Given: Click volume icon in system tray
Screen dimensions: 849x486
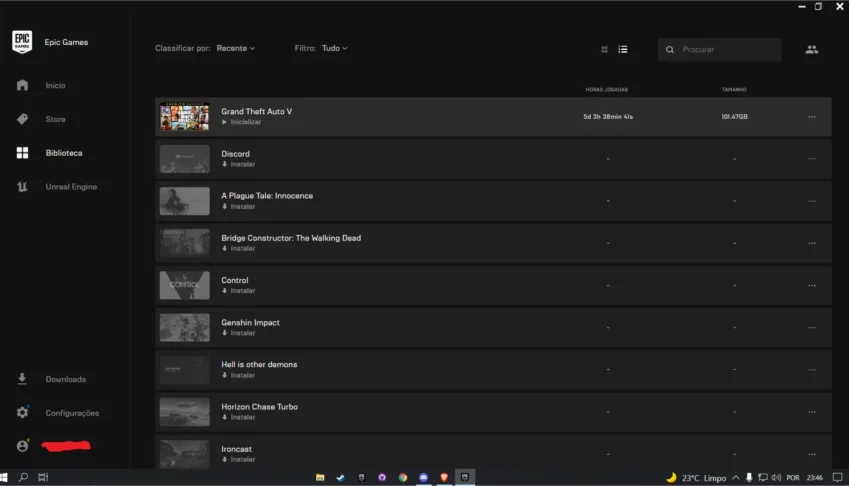Looking at the screenshot, I should 776,477.
